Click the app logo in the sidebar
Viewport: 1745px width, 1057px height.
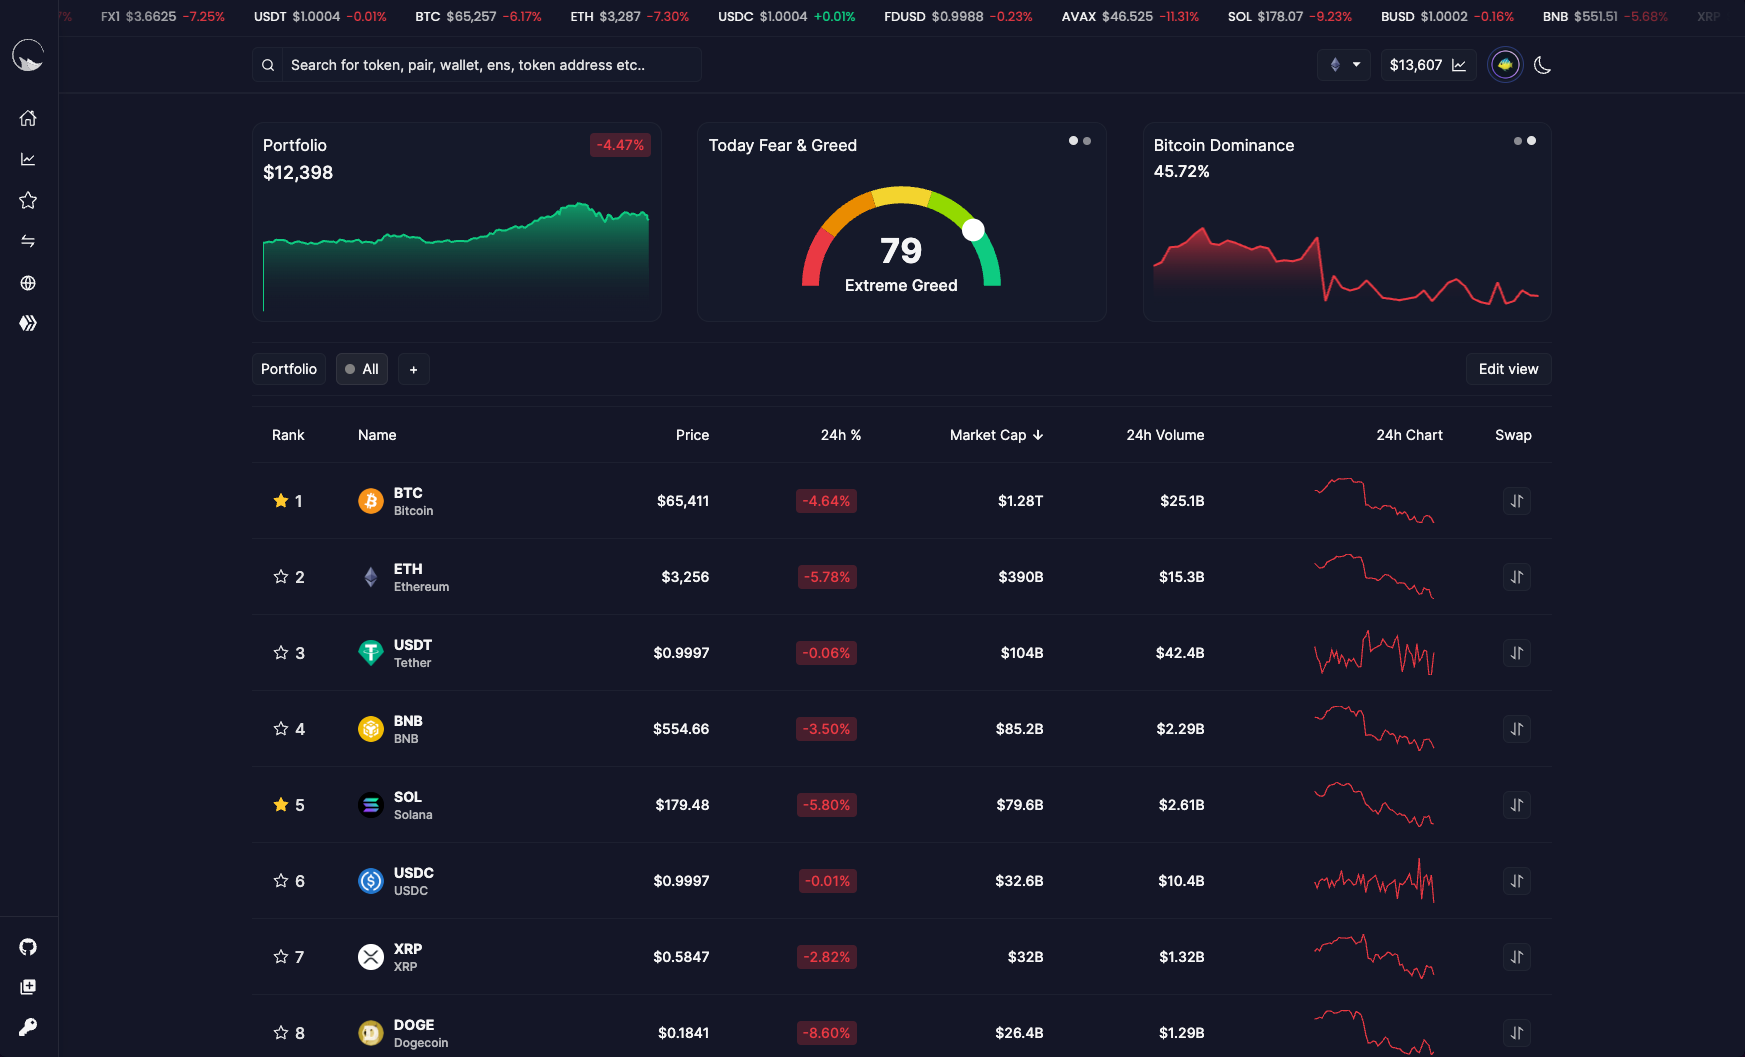pyautogui.click(x=28, y=56)
